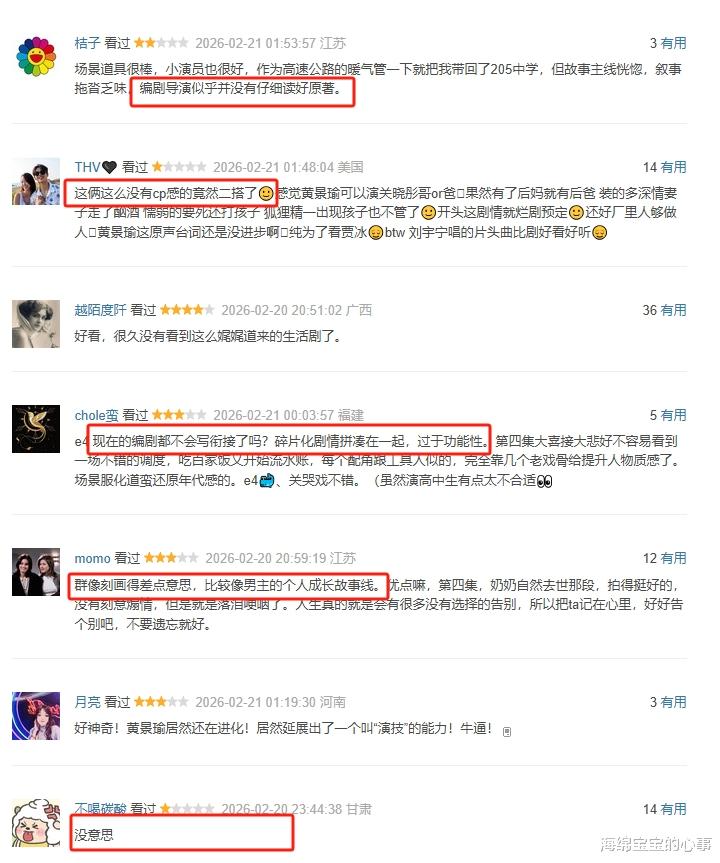Click THV's couple photo avatar
This screenshot has height=863, width=720.
[x=36, y=181]
